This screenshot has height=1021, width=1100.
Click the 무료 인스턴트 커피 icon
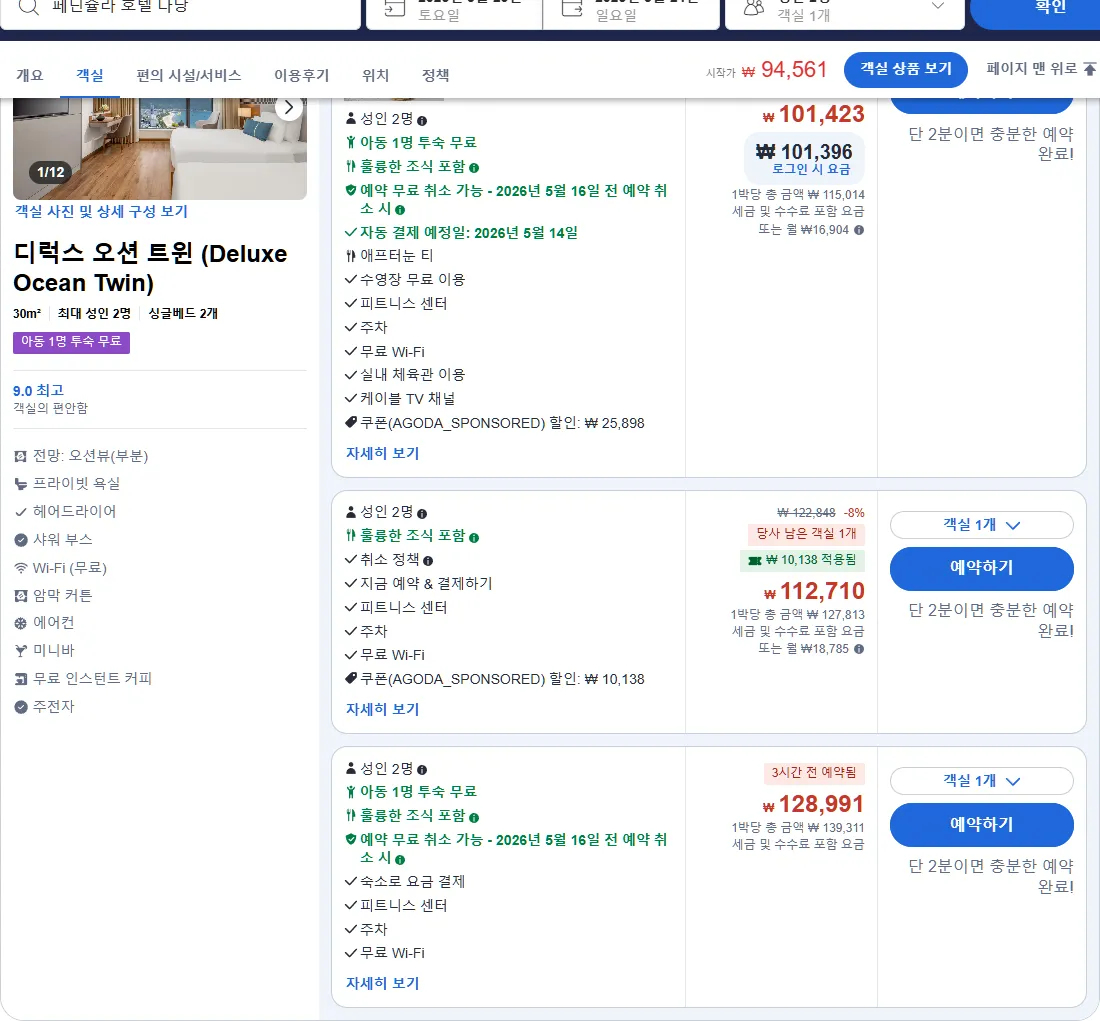(x=20, y=679)
